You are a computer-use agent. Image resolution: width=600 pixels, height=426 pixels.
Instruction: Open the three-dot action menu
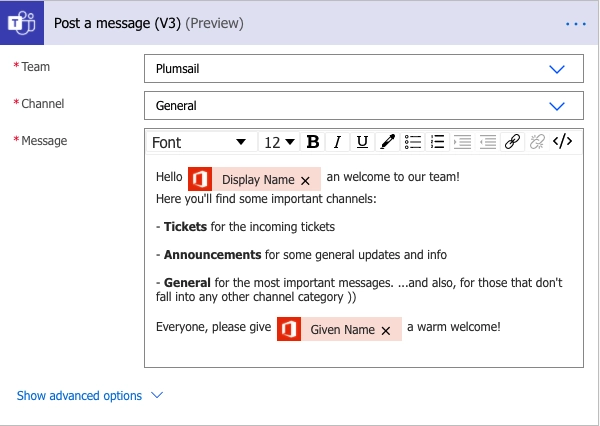coord(576,24)
